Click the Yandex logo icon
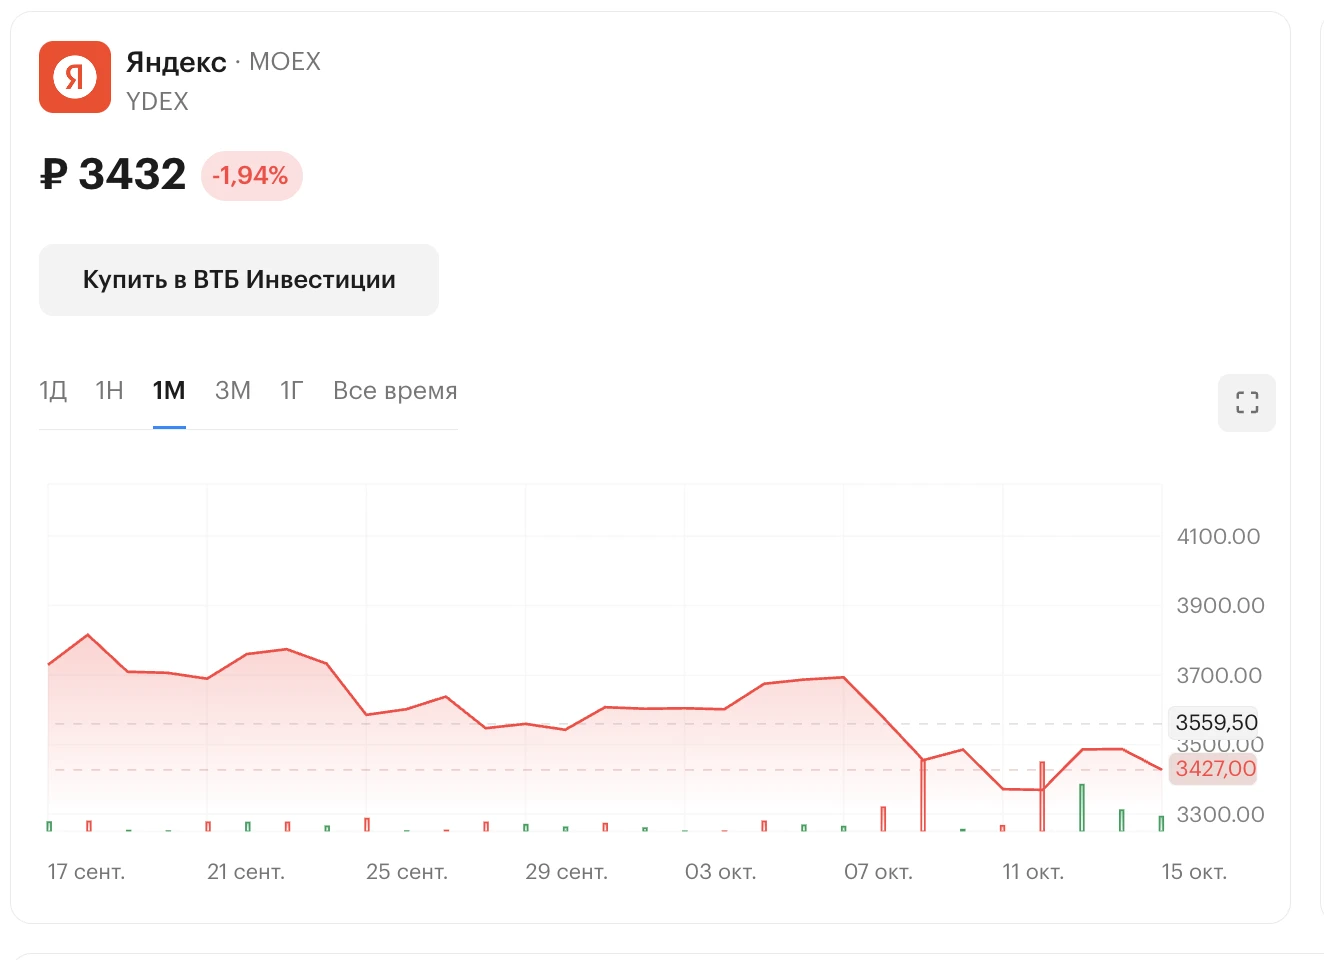Viewport: 1324px width, 960px height. 75,77
